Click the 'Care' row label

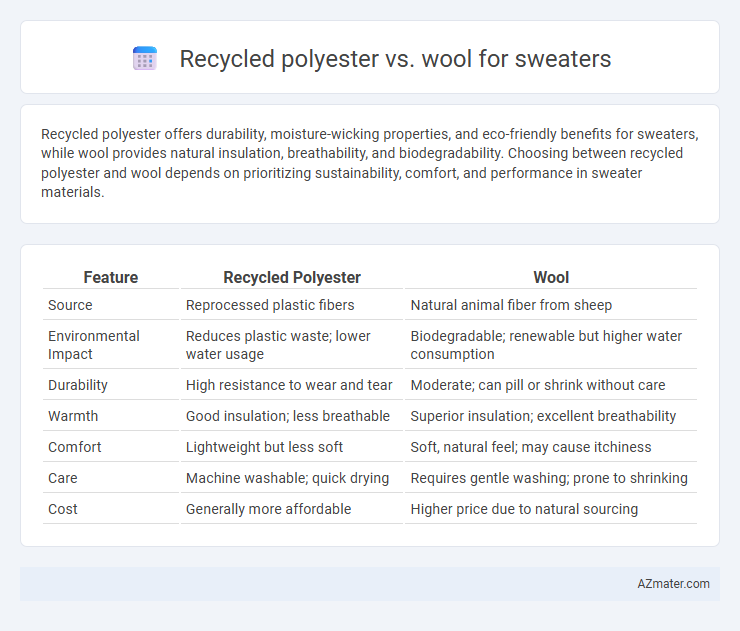pyautogui.click(x=63, y=478)
